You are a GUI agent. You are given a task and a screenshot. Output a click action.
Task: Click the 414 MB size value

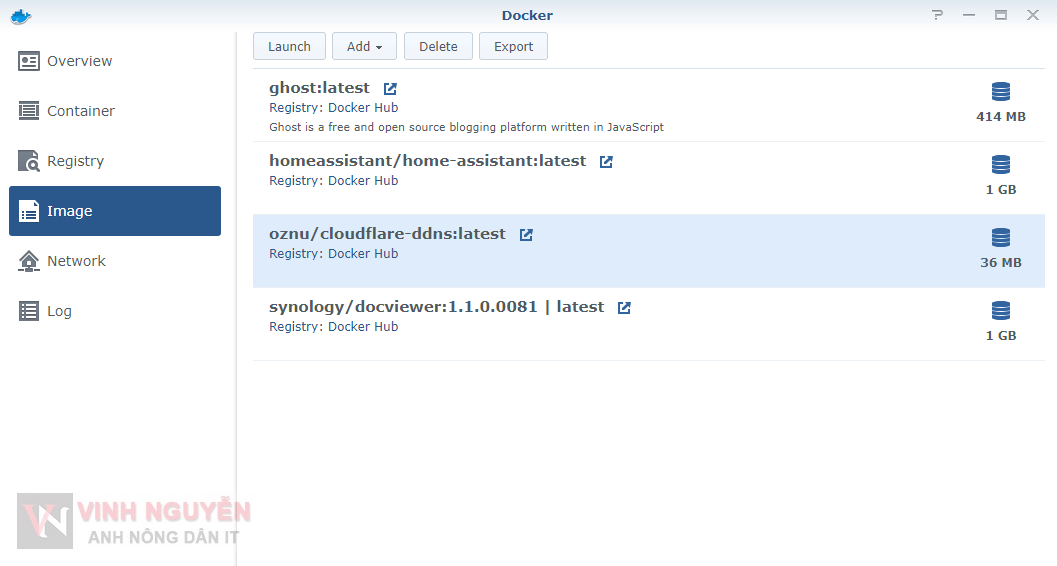[1001, 117]
